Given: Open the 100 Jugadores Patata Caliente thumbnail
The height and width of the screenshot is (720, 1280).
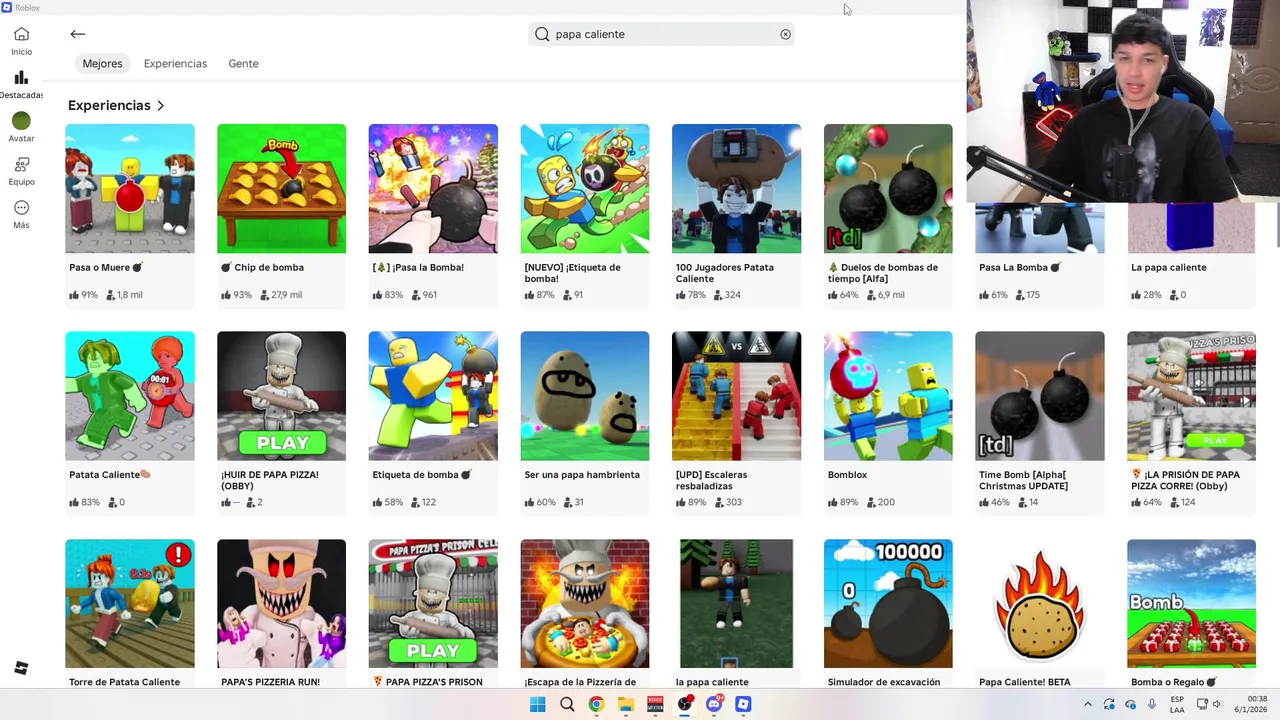Looking at the screenshot, I should [736, 188].
